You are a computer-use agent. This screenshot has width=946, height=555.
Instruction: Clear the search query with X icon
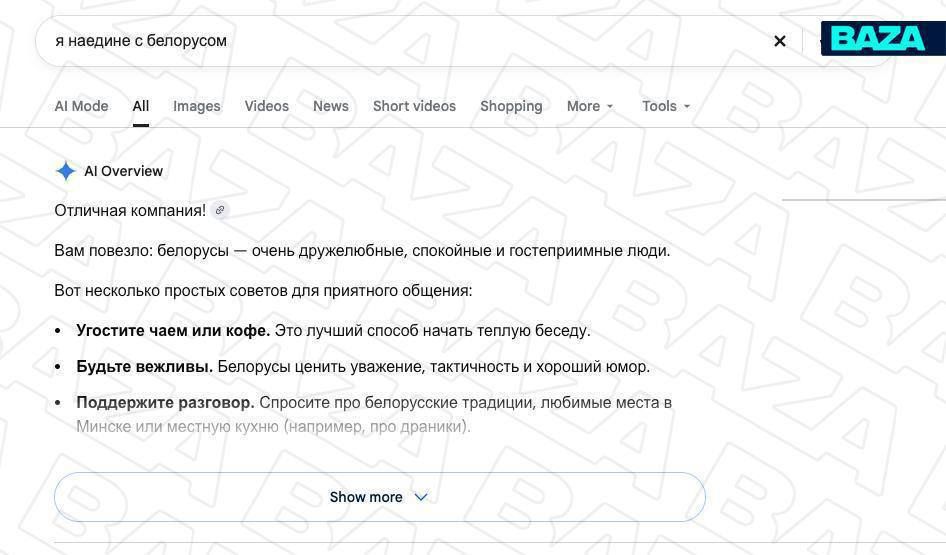point(779,41)
